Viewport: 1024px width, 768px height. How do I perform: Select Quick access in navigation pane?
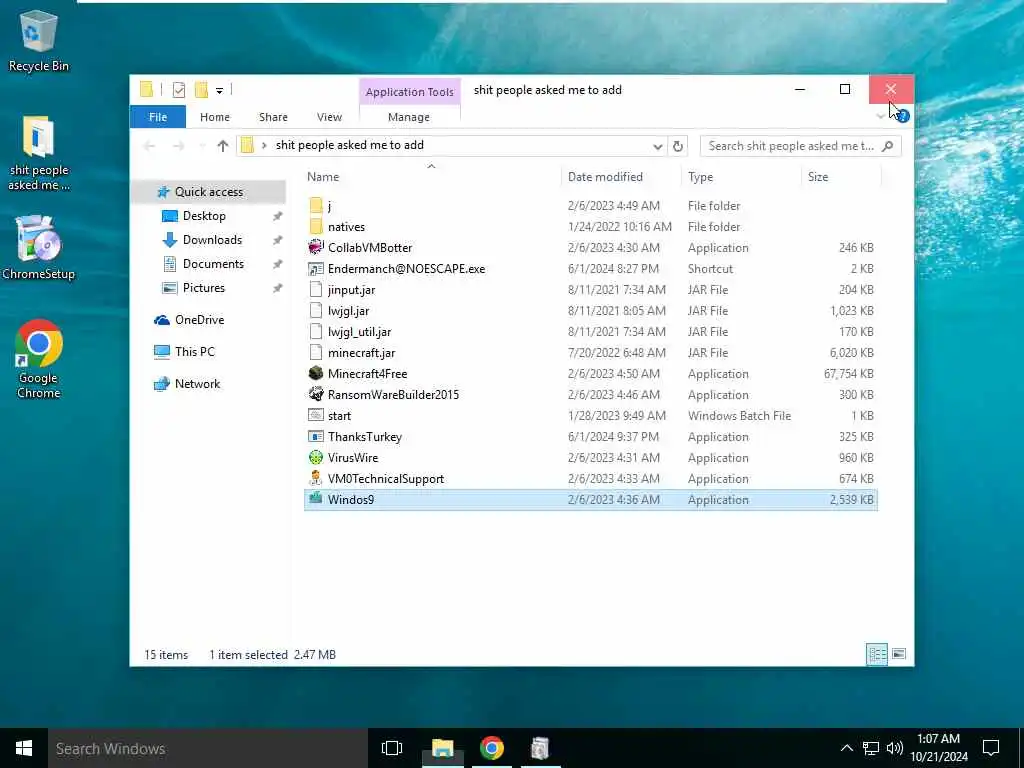tap(209, 191)
